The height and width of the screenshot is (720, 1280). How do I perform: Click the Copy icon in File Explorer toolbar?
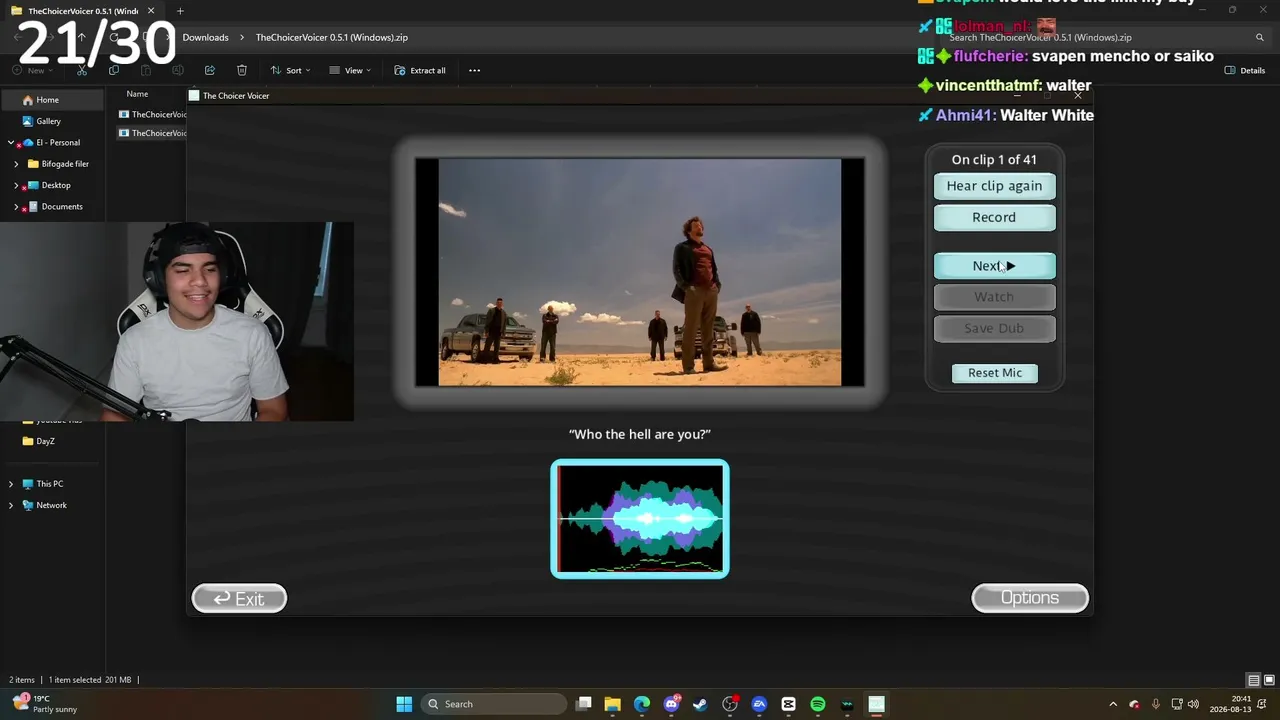pos(114,70)
